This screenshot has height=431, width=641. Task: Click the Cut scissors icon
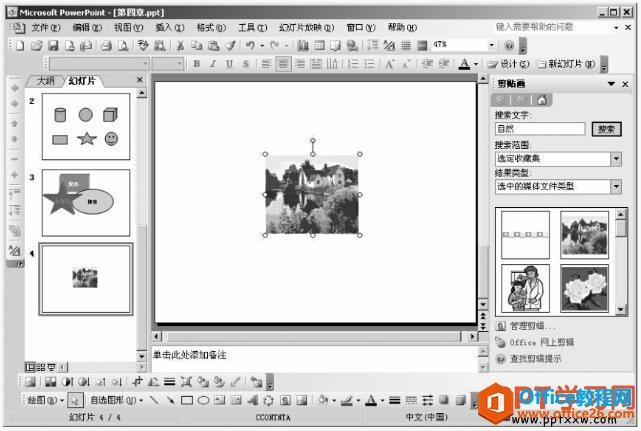pos(180,45)
